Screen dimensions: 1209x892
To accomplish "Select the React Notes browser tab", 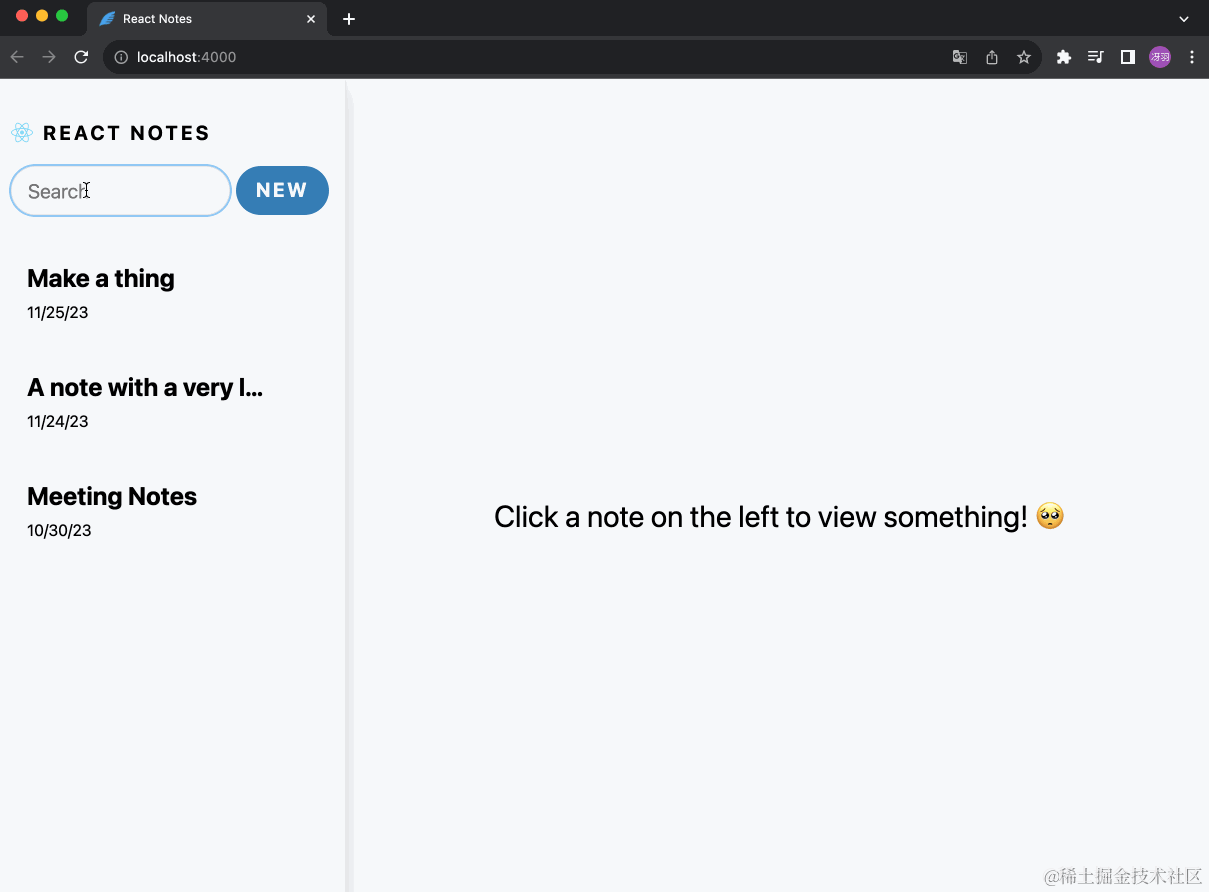I will 180,18.
